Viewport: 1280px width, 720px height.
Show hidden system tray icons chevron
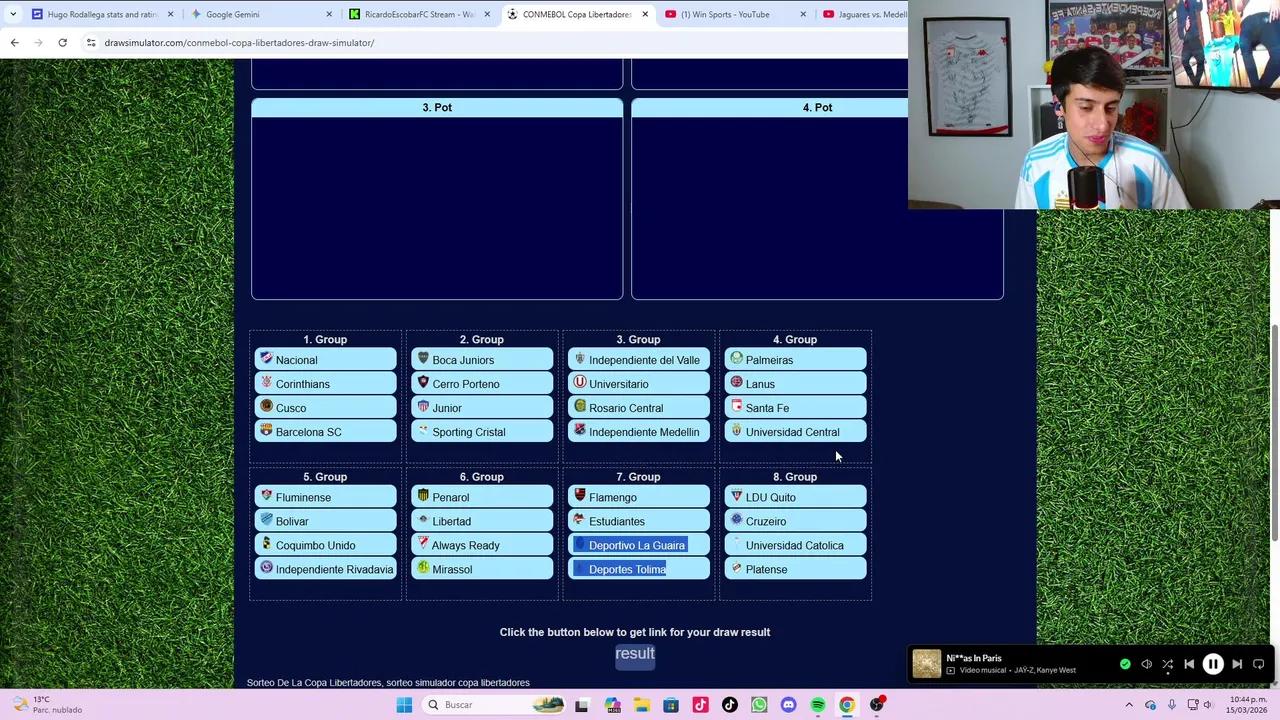coord(1129,705)
